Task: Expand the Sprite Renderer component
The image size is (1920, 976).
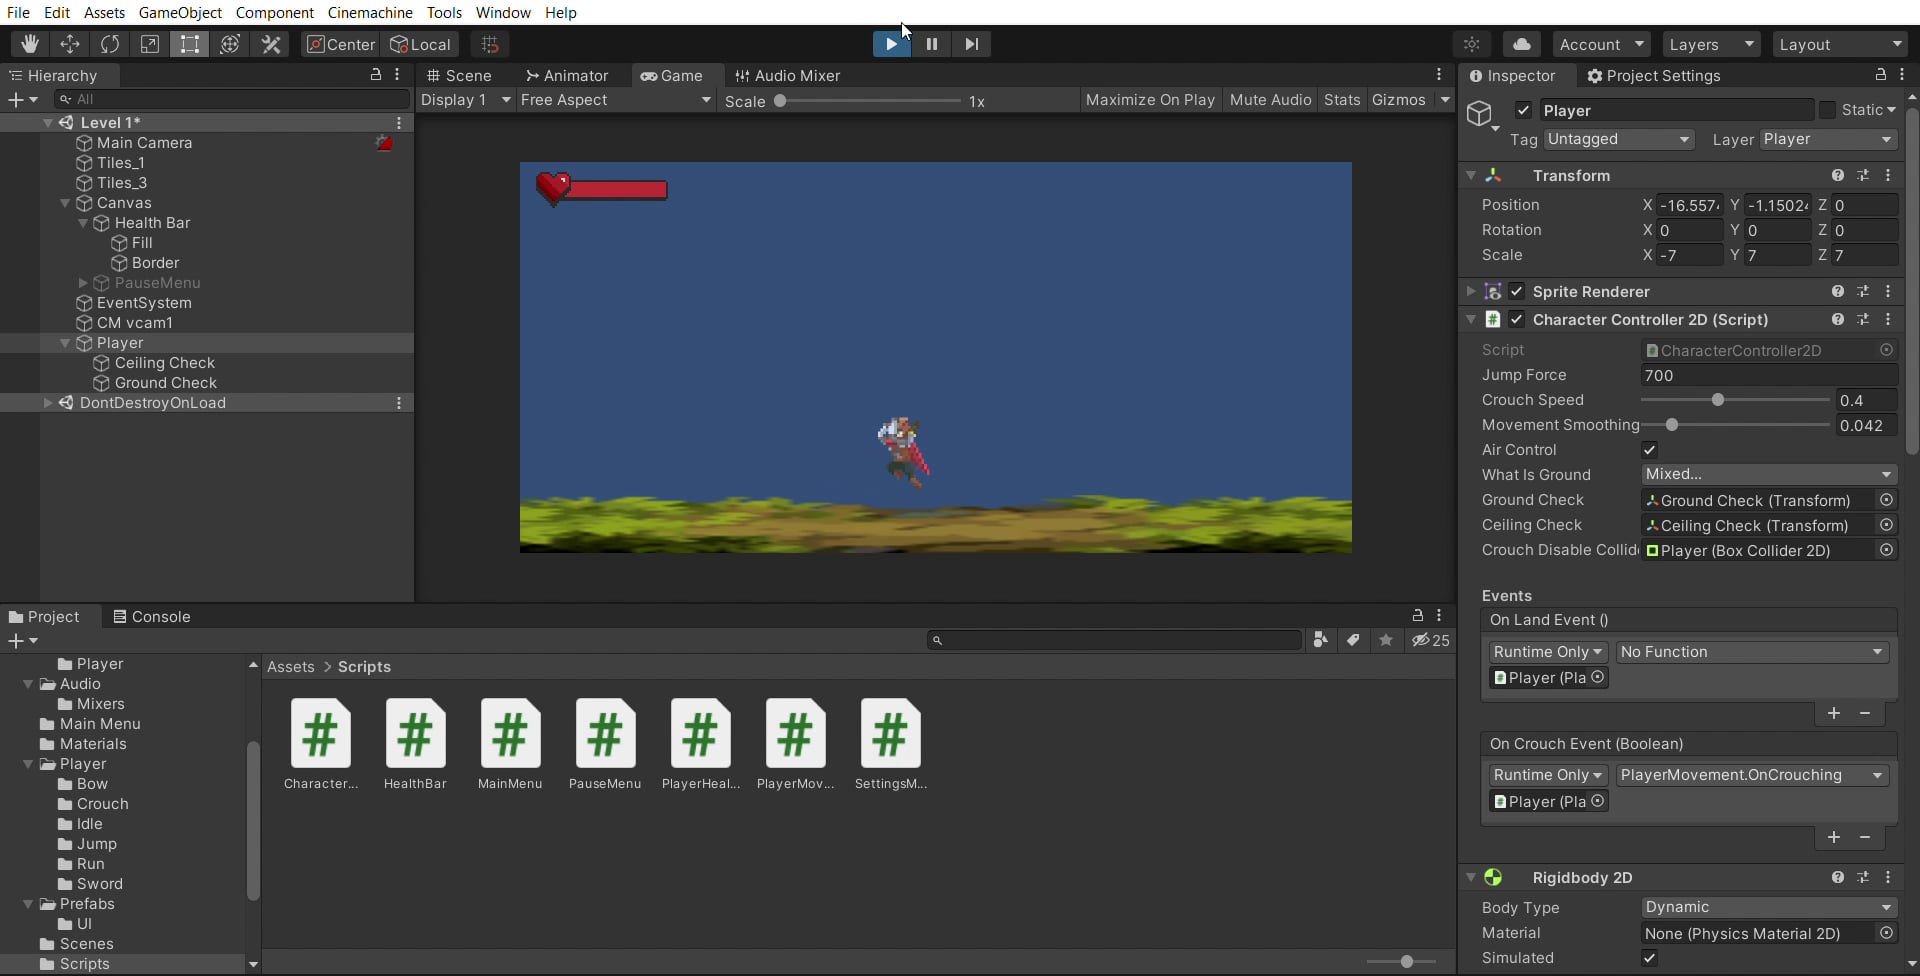Action: [x=1471, y=291]
